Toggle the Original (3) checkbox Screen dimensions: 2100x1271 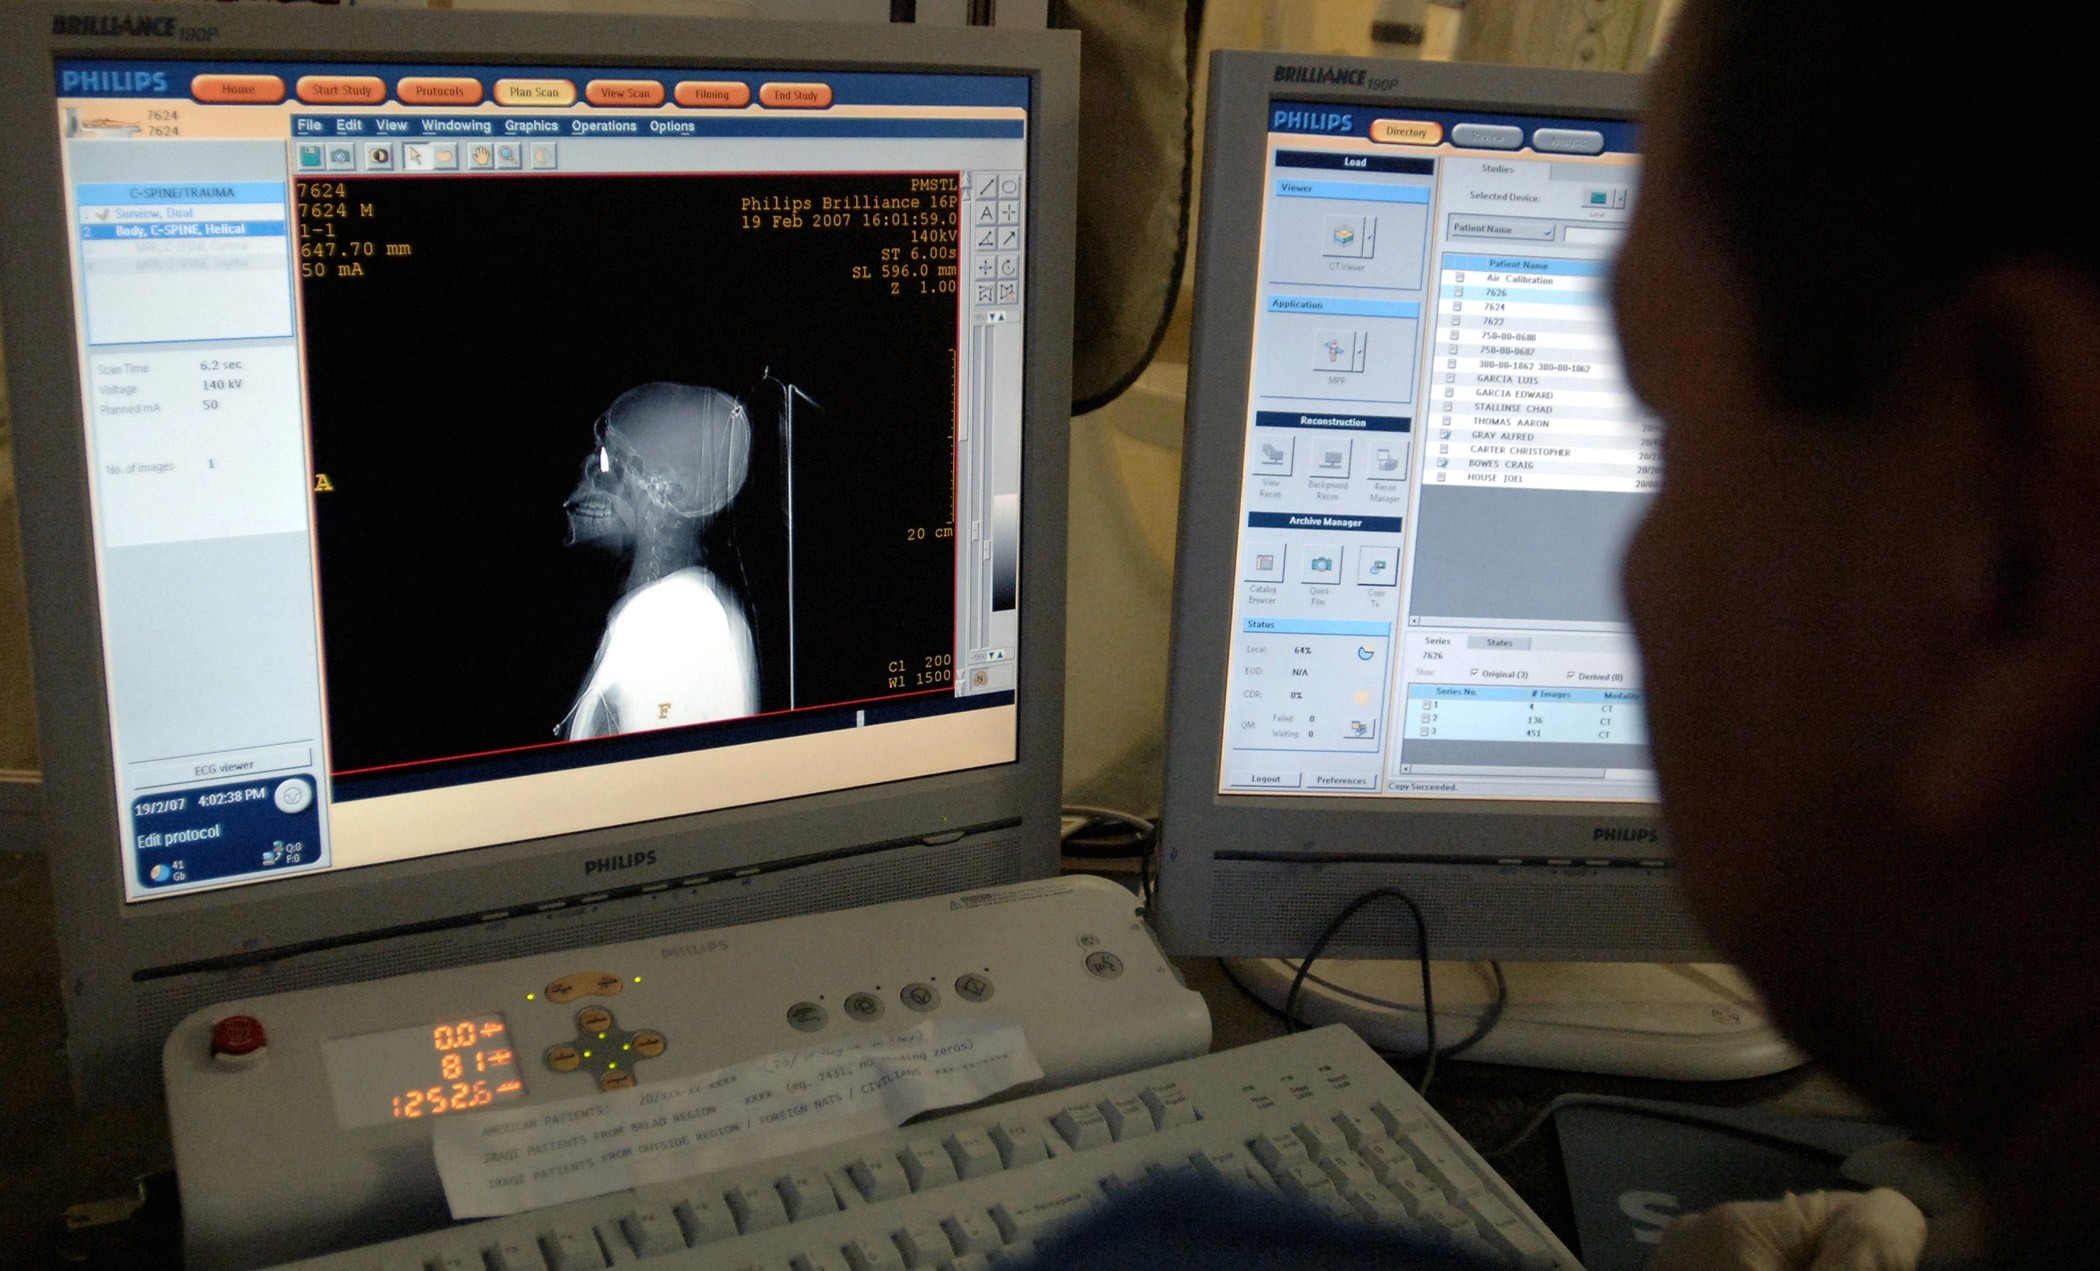coord(1474,672)
